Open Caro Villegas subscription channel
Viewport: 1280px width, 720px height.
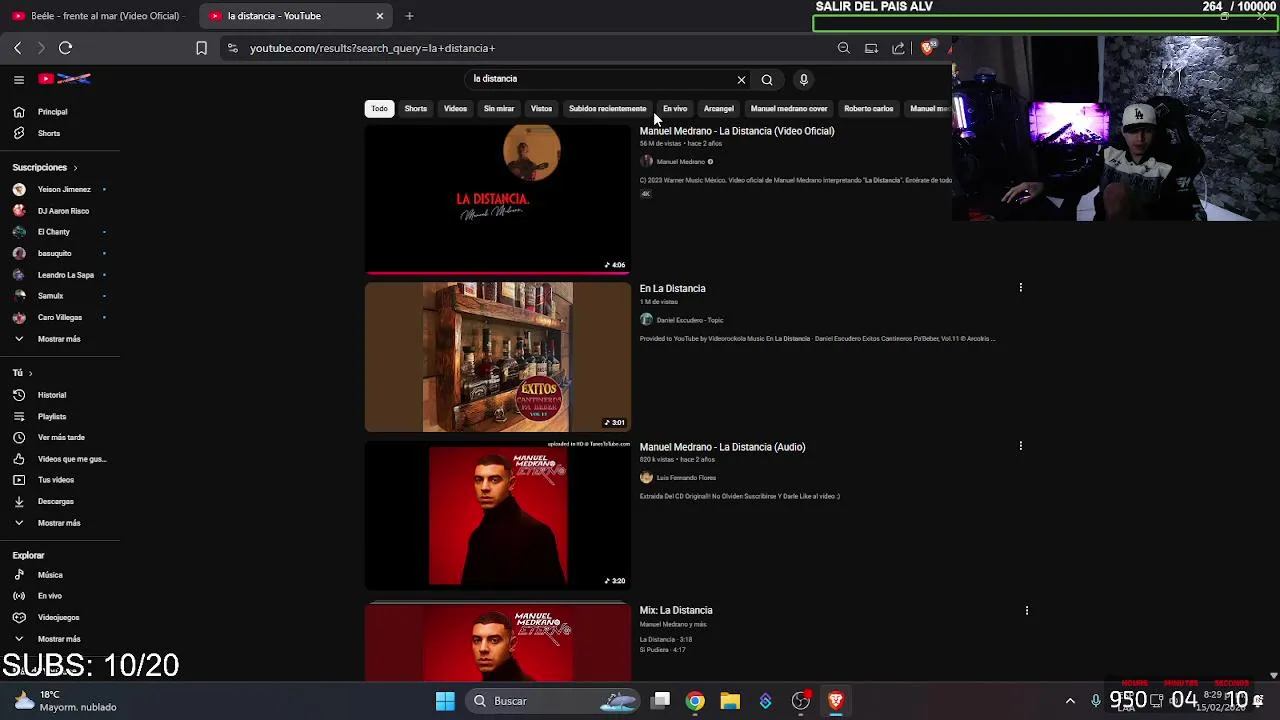pyautogui.click(x=60, y=317)
